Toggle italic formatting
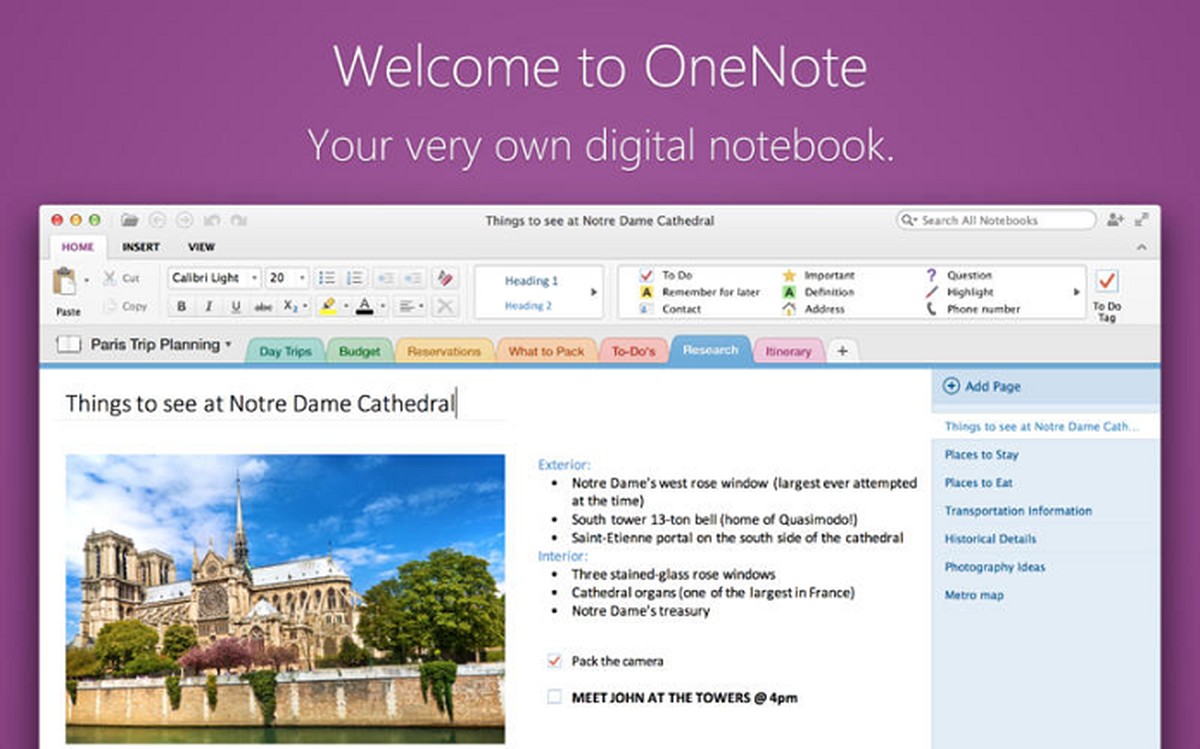This screenshot has width=1200, height=749. [x=208, y=306]
